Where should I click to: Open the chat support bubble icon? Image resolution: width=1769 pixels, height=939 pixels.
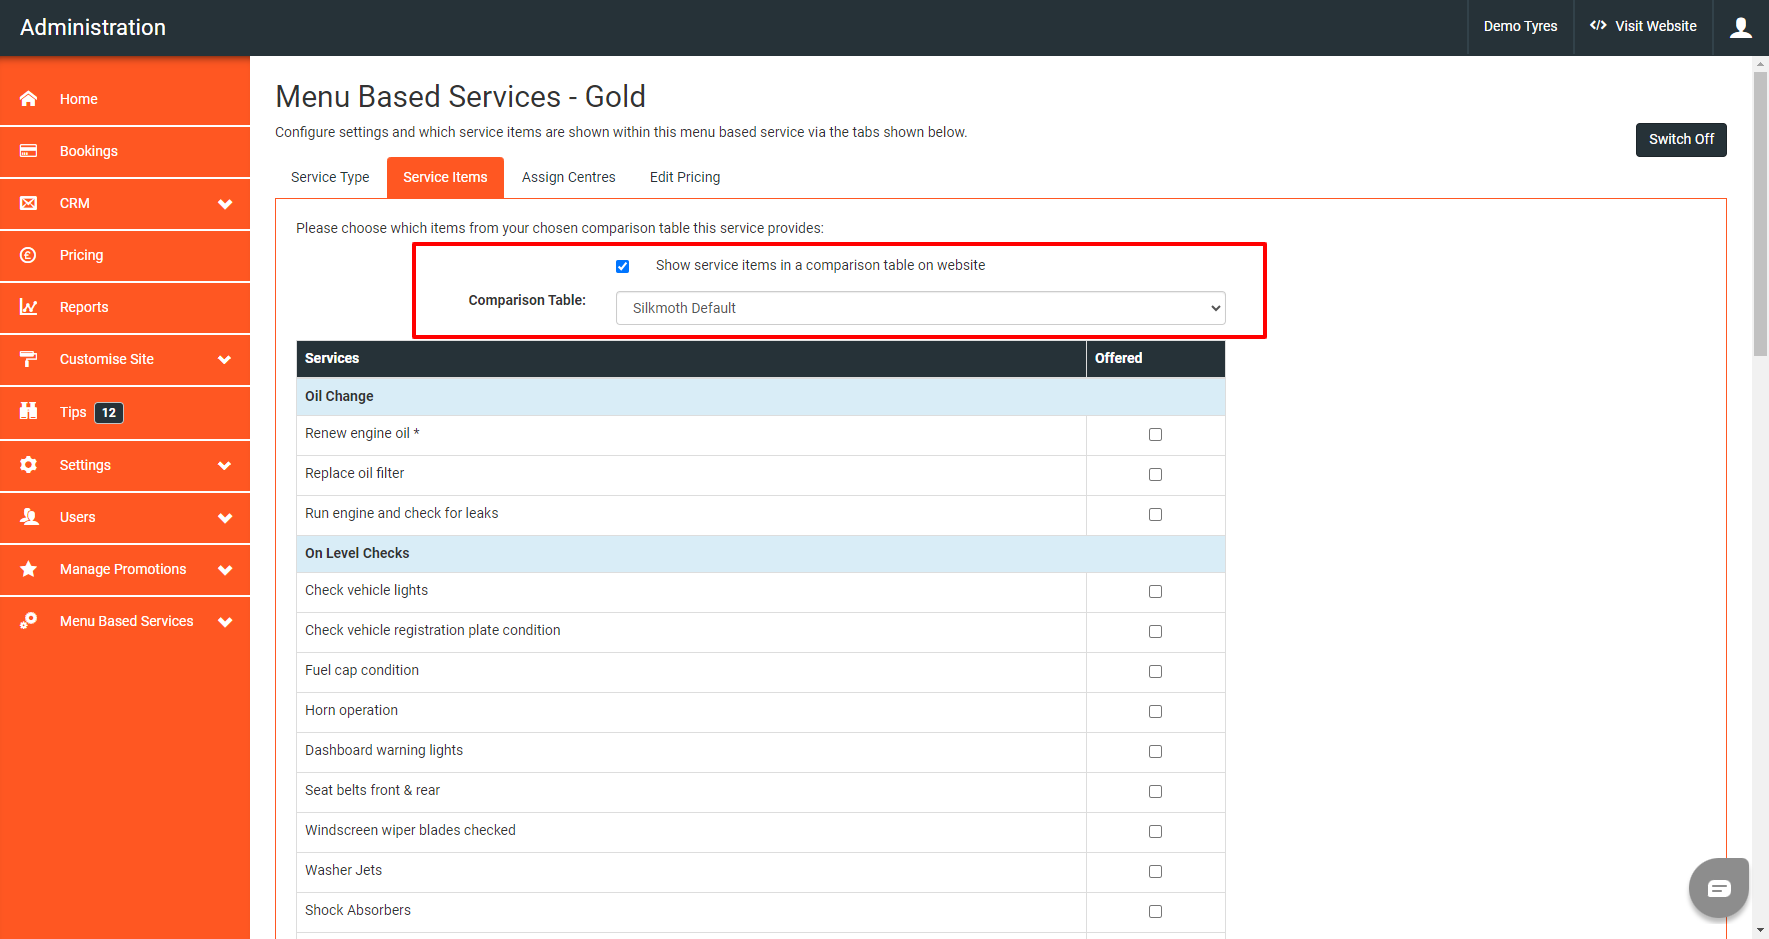(1718, 887)
